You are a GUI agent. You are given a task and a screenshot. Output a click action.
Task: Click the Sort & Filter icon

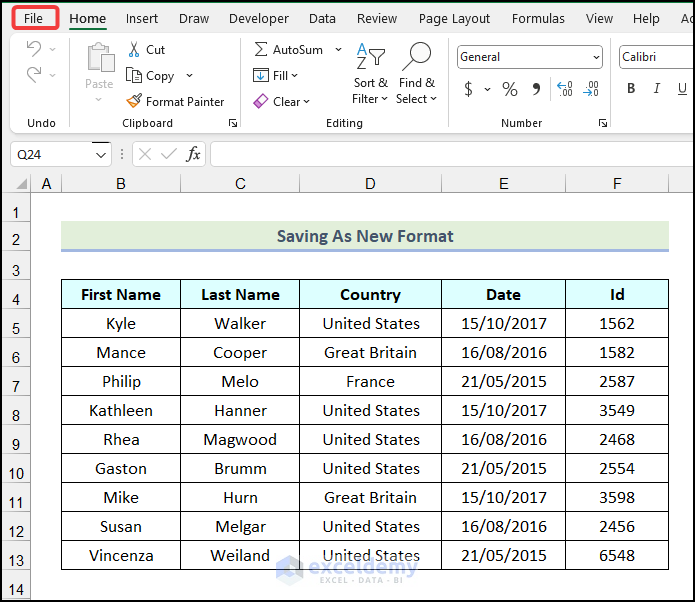pos(370,58)
